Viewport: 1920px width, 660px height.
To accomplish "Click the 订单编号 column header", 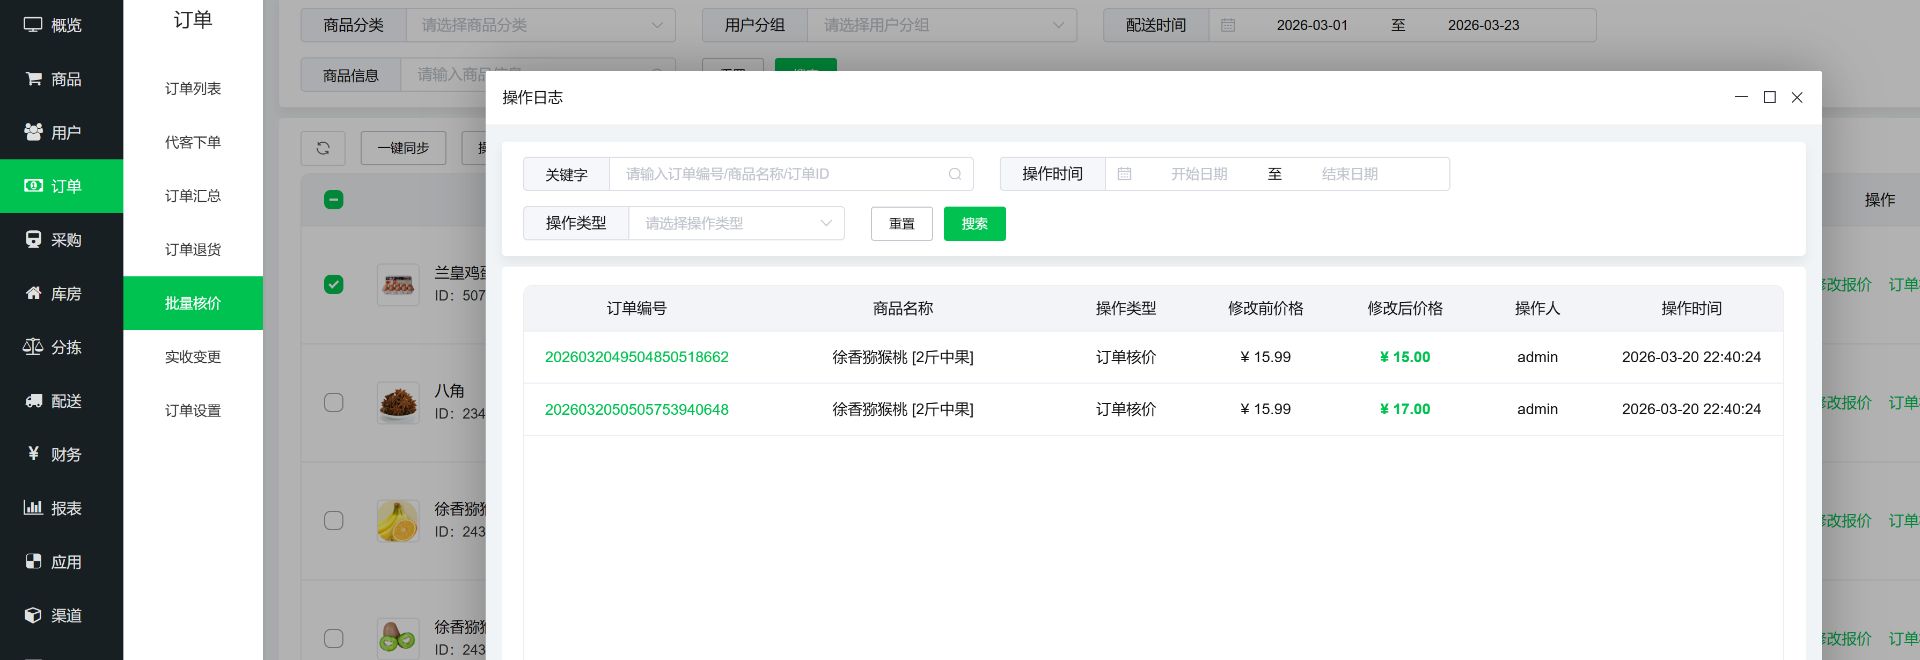I will click(637, 308).
